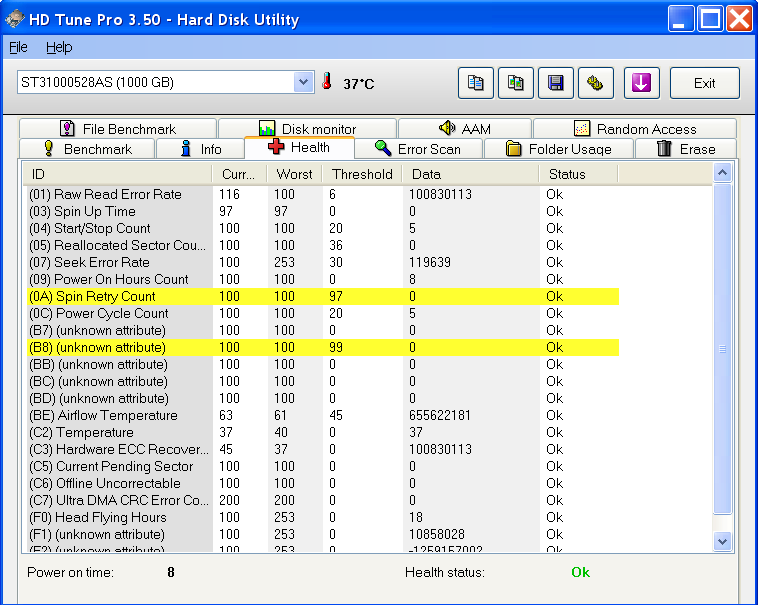Open the Help menu

pos(59,47)
